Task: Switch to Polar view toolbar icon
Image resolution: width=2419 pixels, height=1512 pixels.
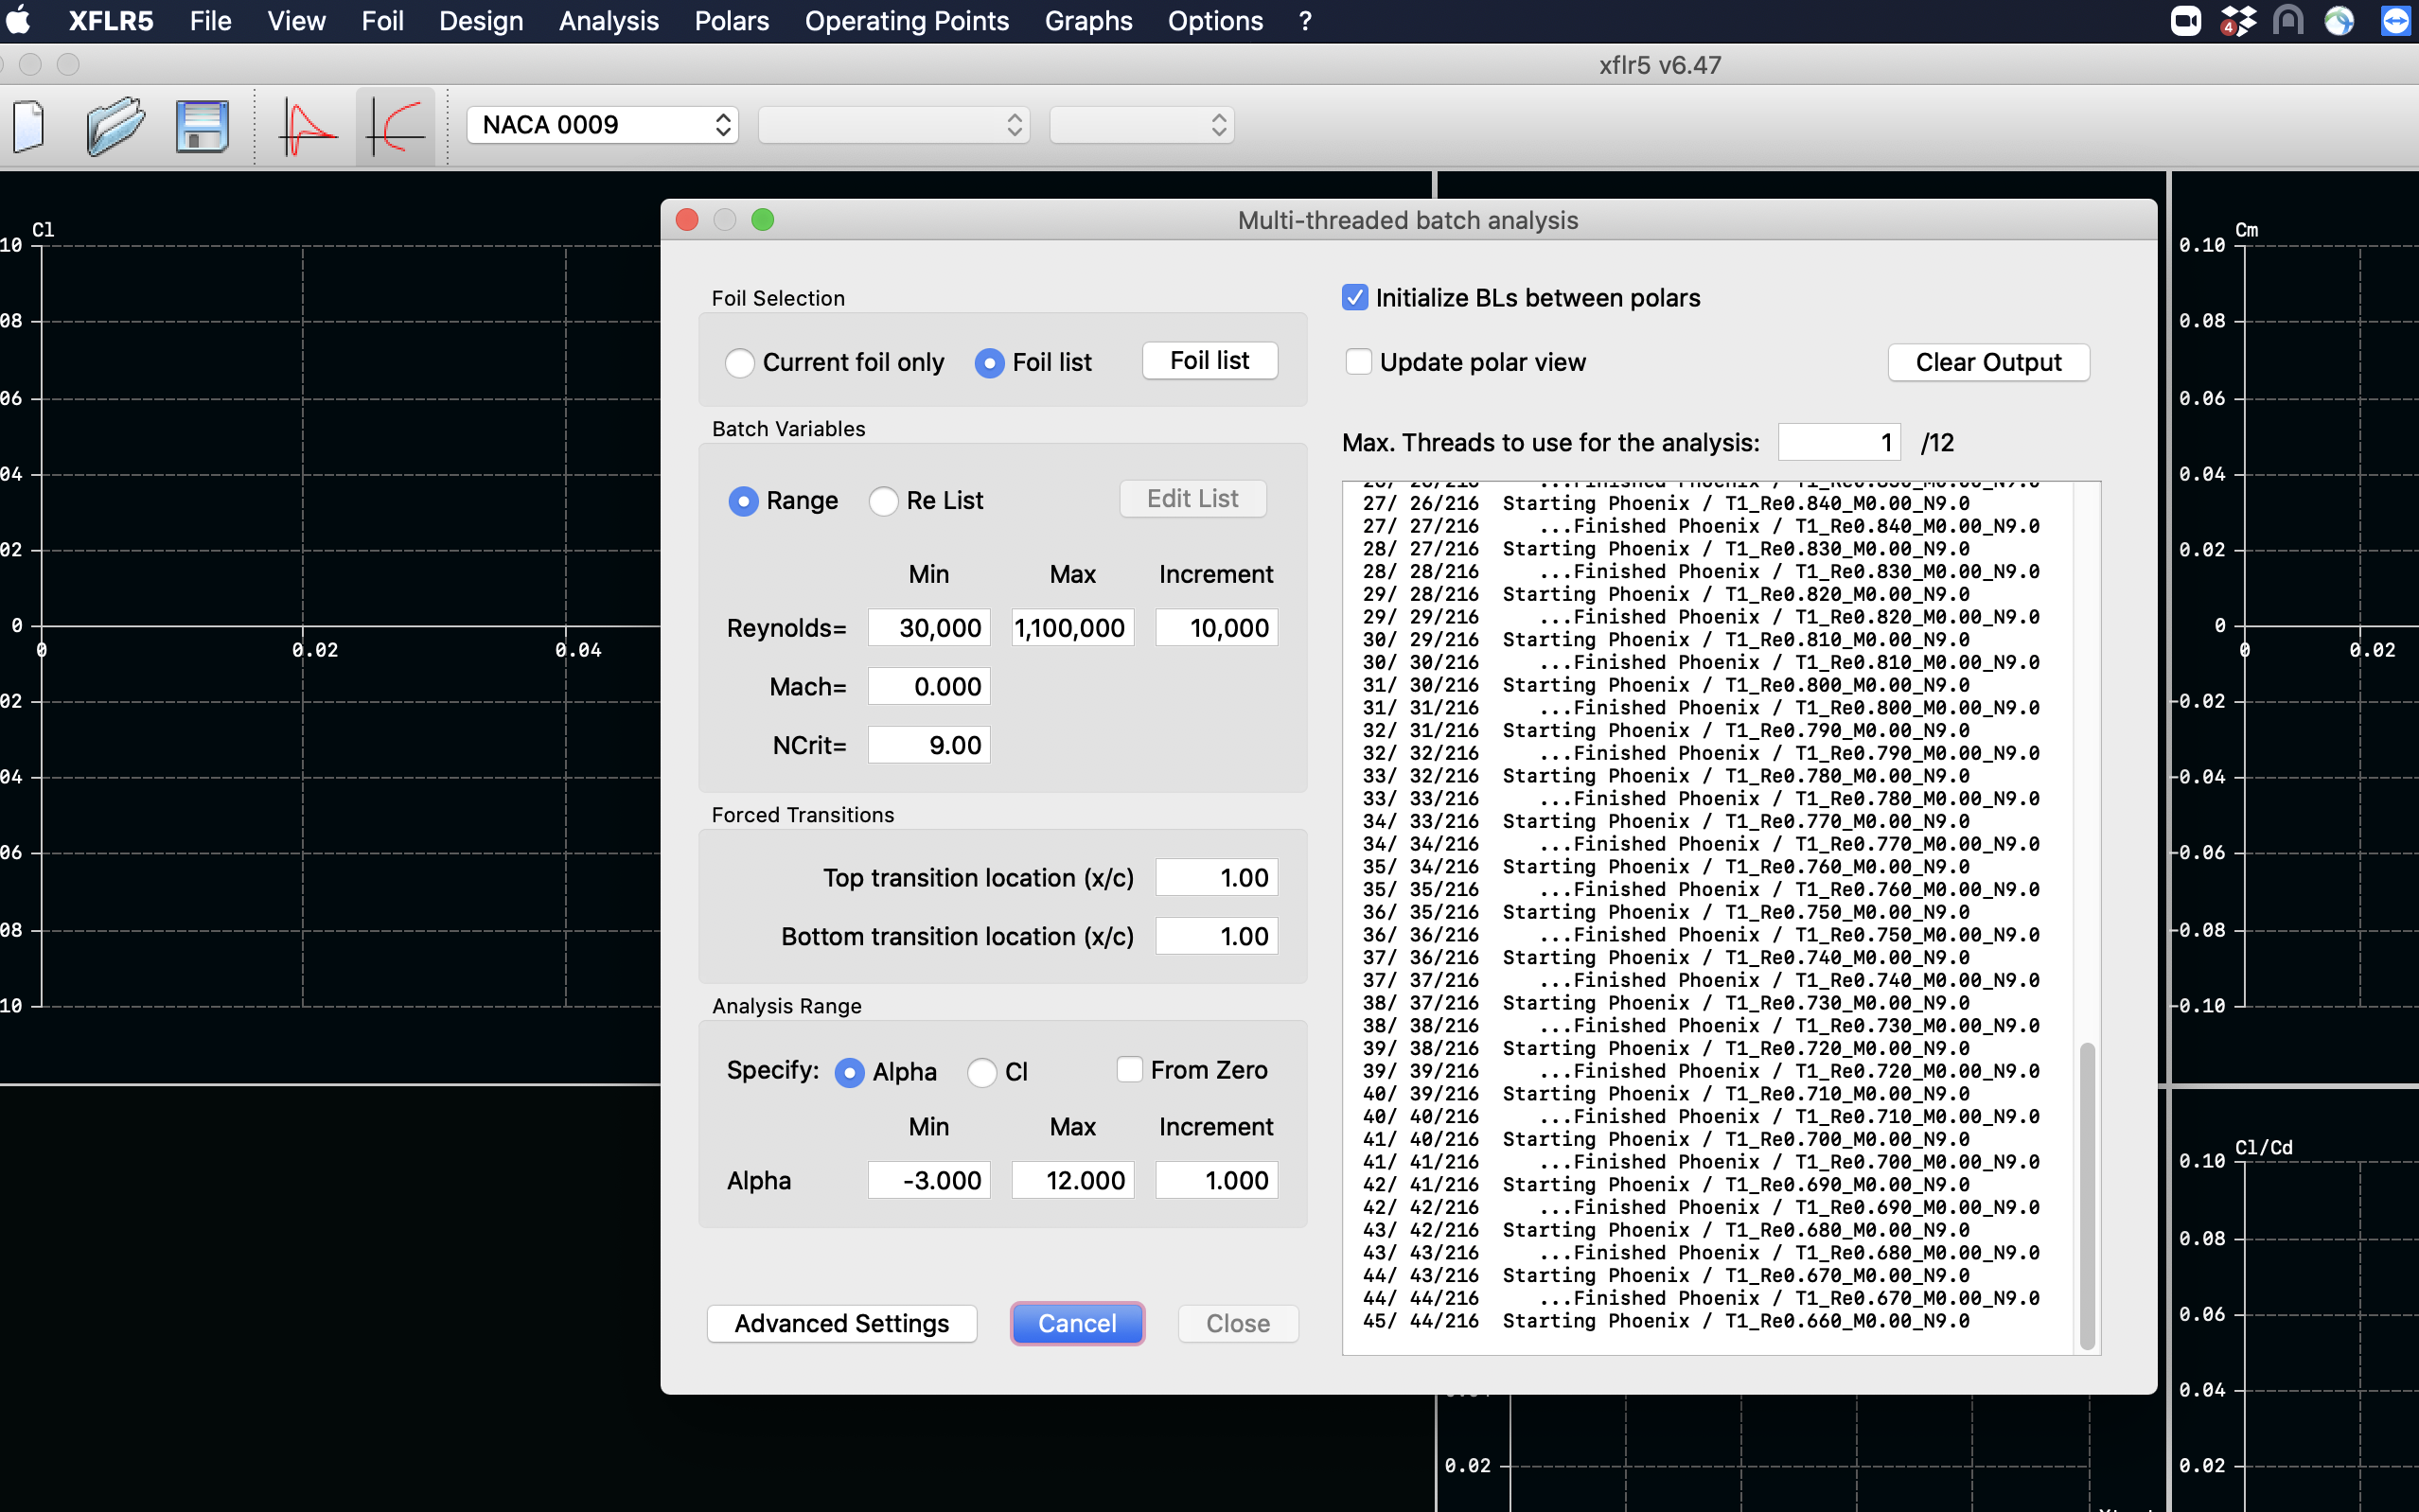Action: [396, 126]
